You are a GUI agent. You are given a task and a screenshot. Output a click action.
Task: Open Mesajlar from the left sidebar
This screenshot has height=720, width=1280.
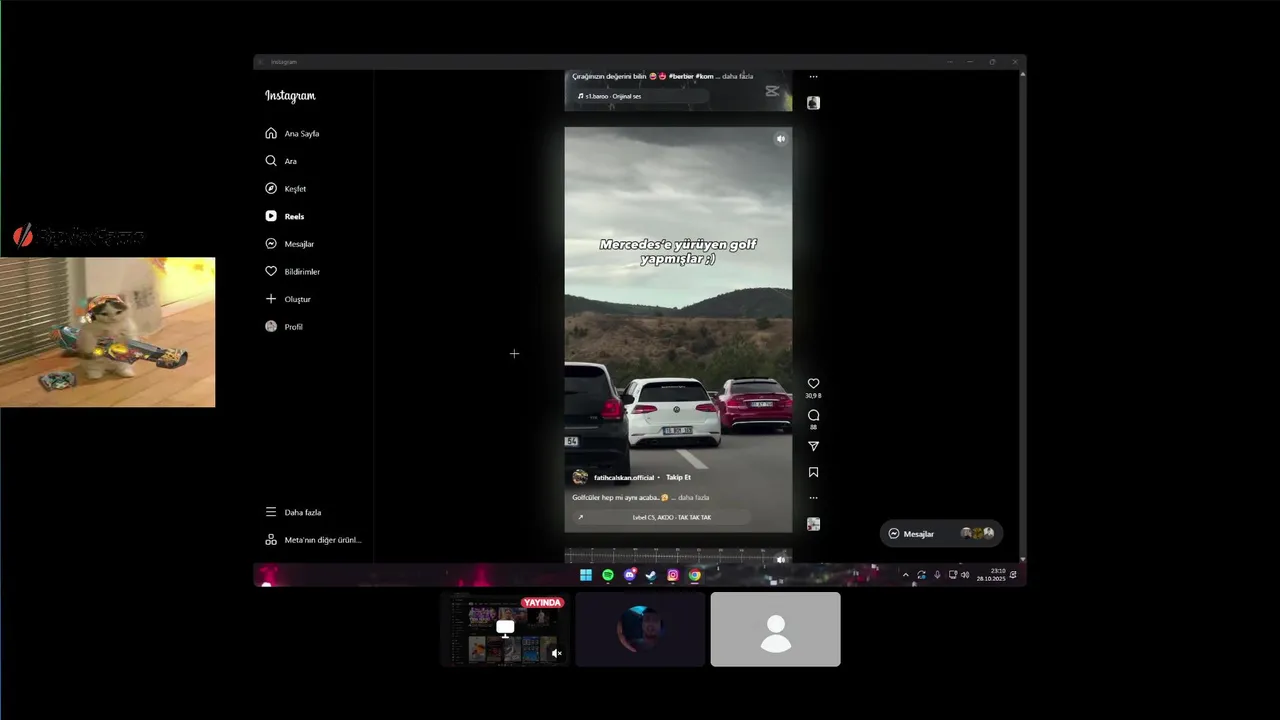(x=290, y=244)
